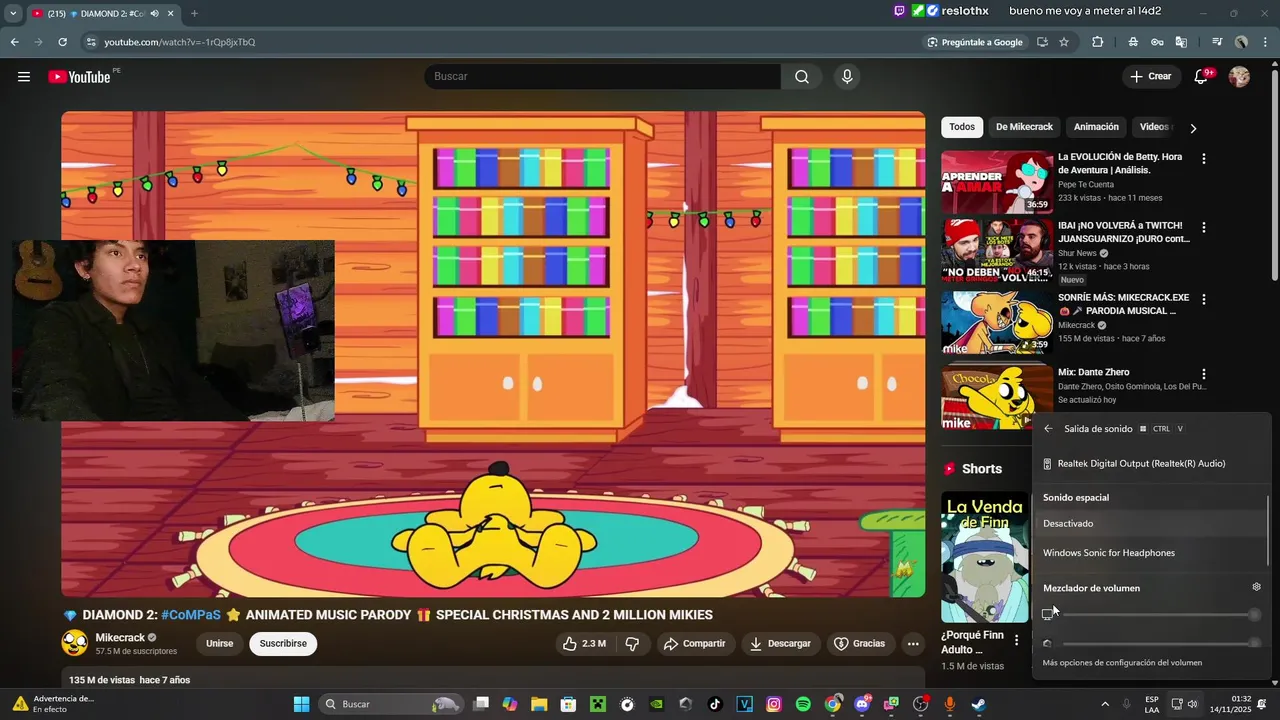Open Chrome media control music-note icon
Screen dimensions: 1280x720
1217,42
